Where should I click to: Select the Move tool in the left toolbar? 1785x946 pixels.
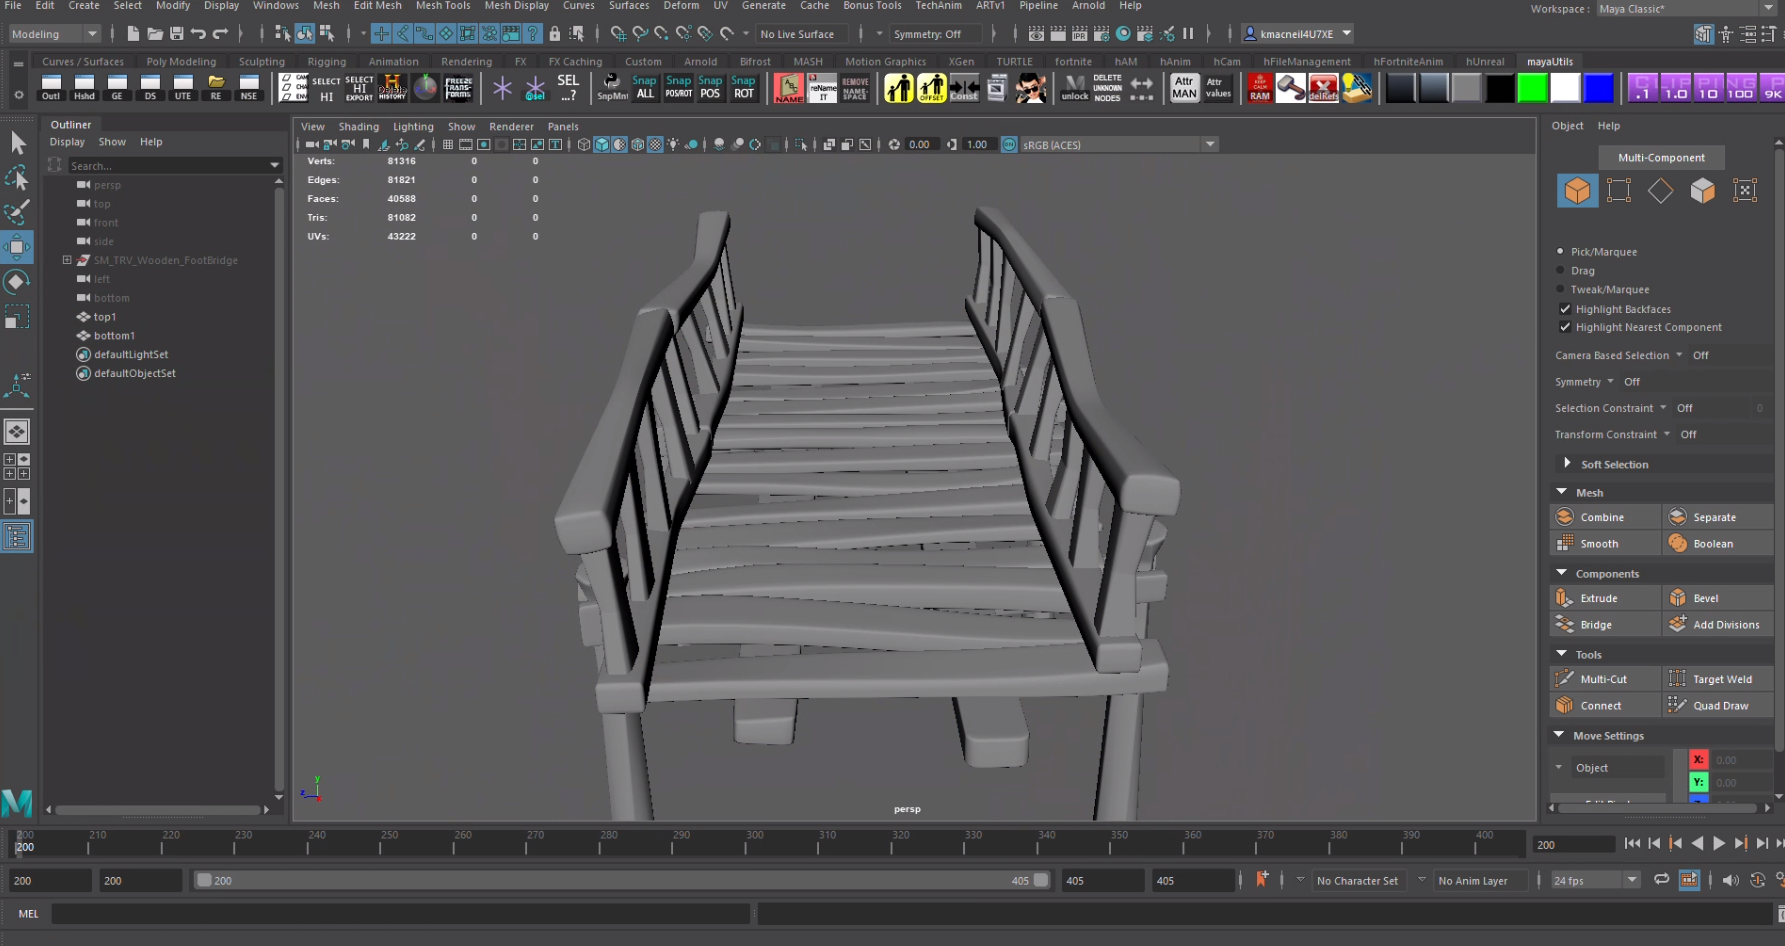tap(17, 247)
